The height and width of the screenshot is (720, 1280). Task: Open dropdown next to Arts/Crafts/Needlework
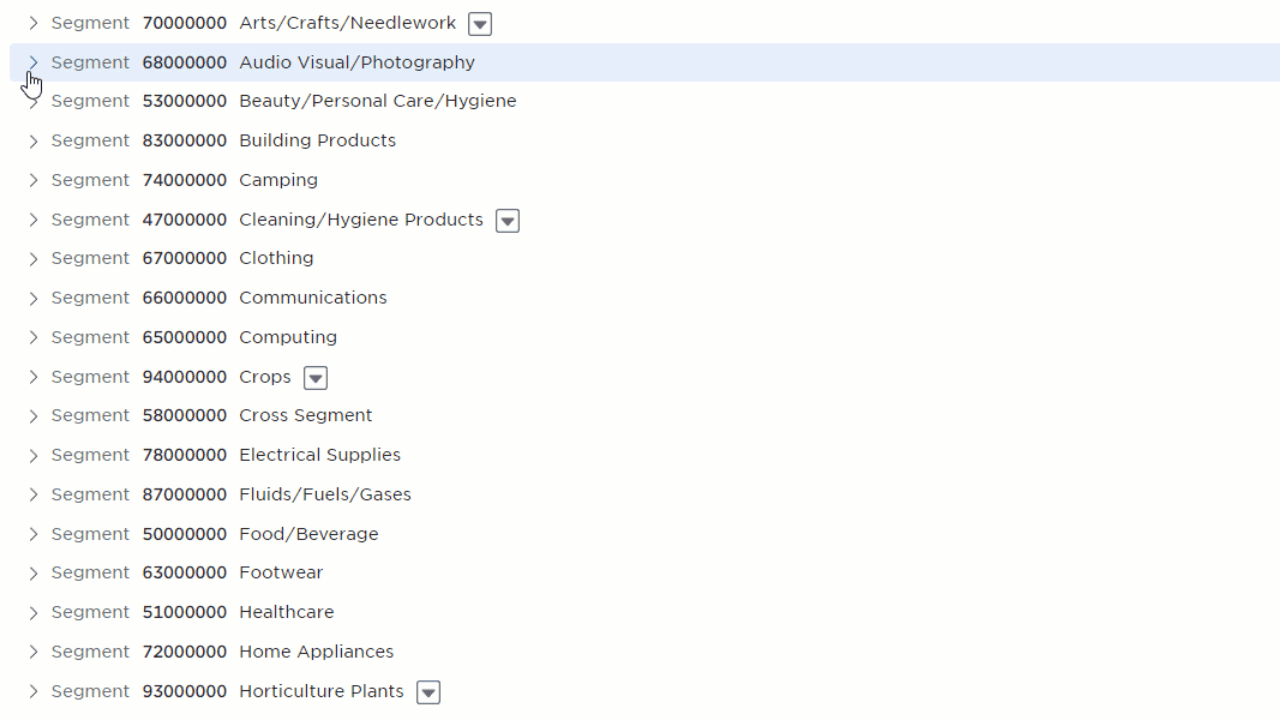click(480, 24)
